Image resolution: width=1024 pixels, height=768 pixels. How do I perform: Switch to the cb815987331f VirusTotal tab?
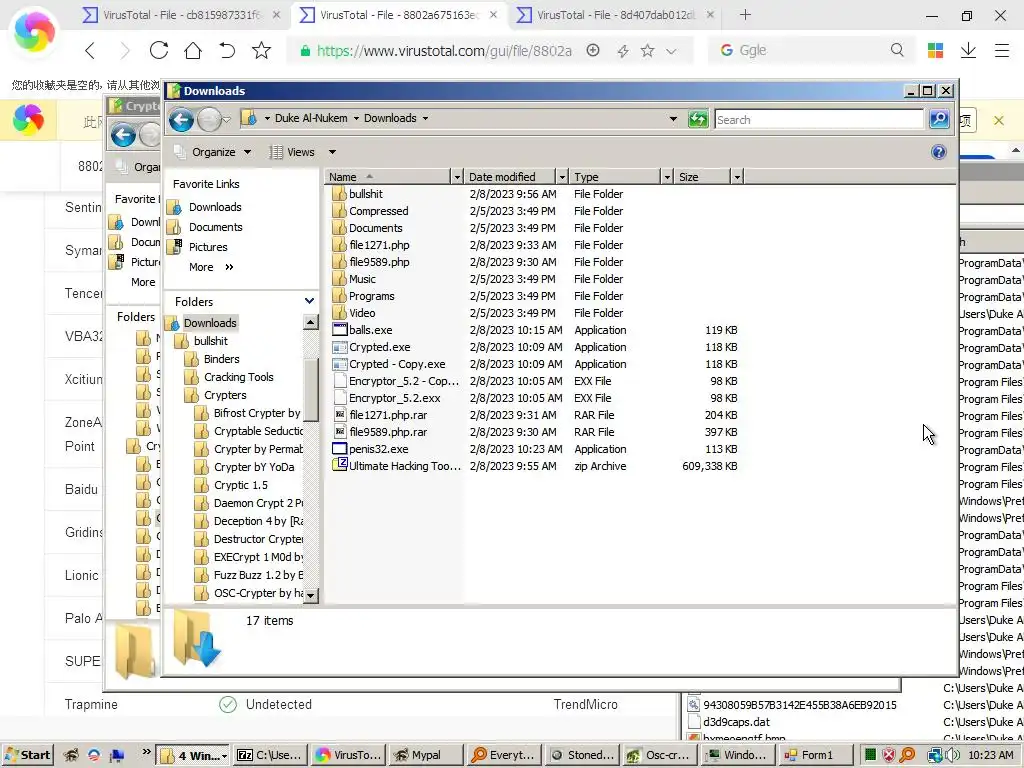click(x=182, y=14)
